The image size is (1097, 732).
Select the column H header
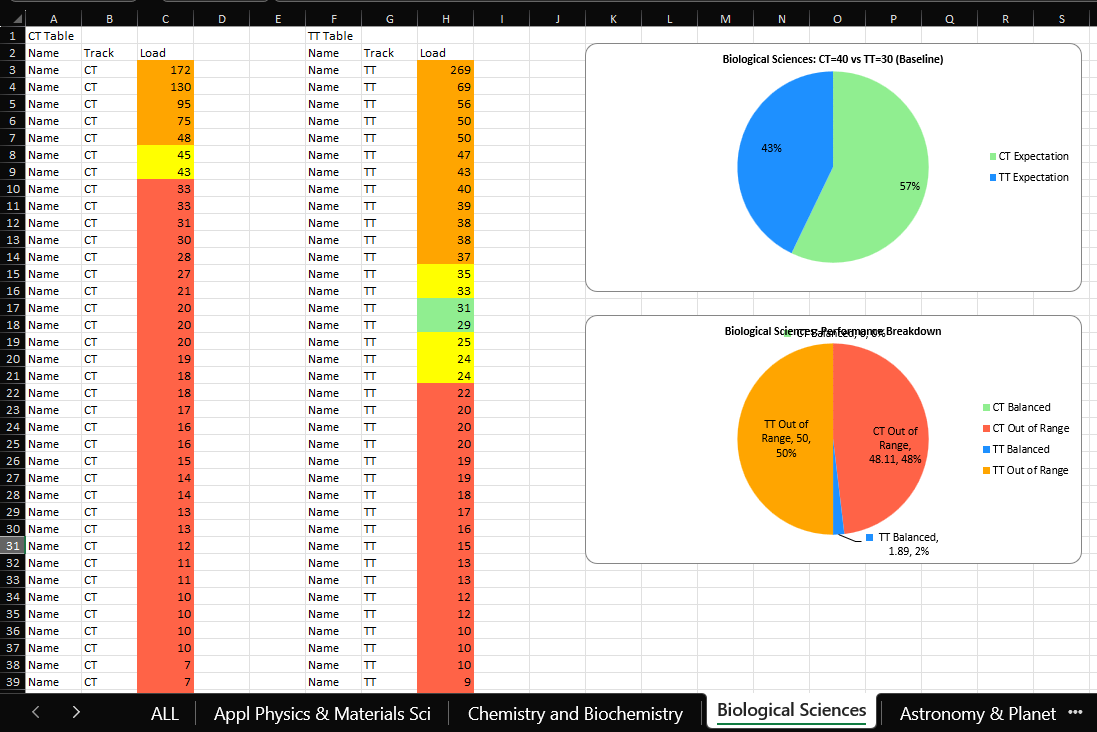click(x=445, y=18)
